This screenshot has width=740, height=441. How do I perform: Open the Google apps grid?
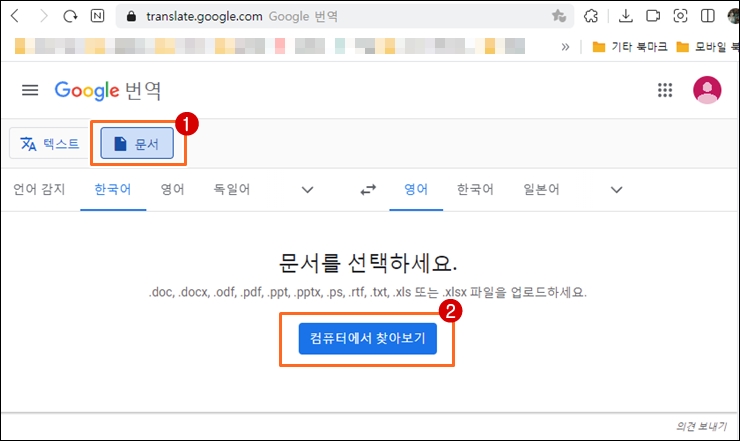point(664,90)
